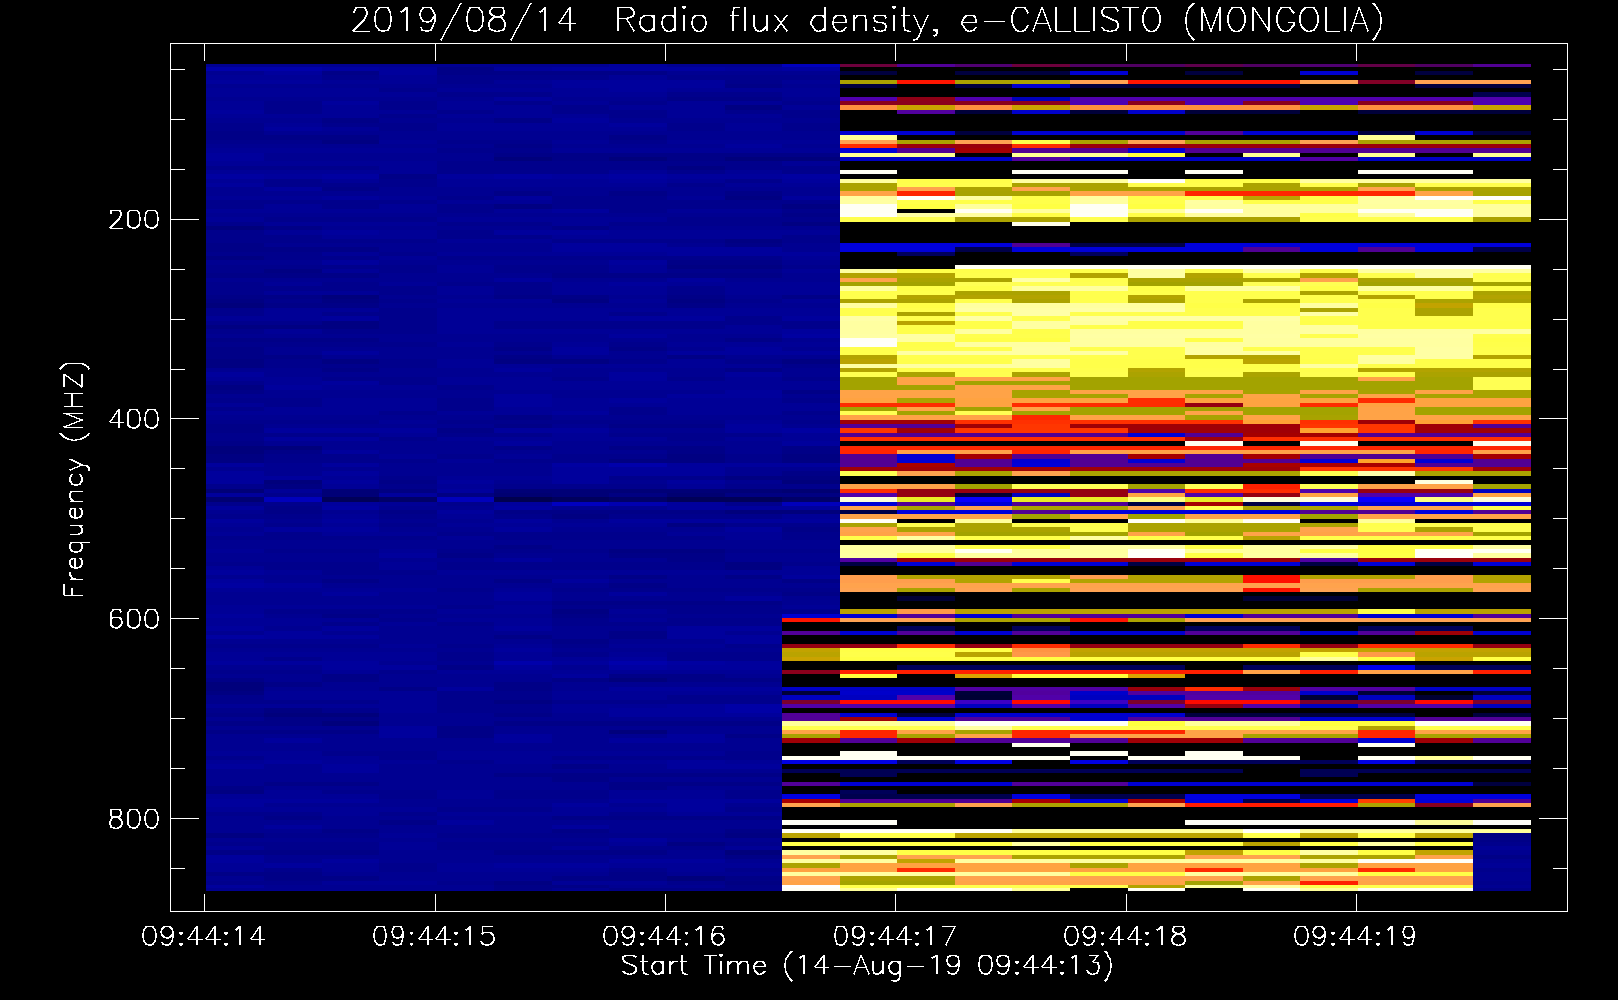Click the Start Time axis caption
1618x1000 pixels.
pyautogui.click(x=867, y=966)
